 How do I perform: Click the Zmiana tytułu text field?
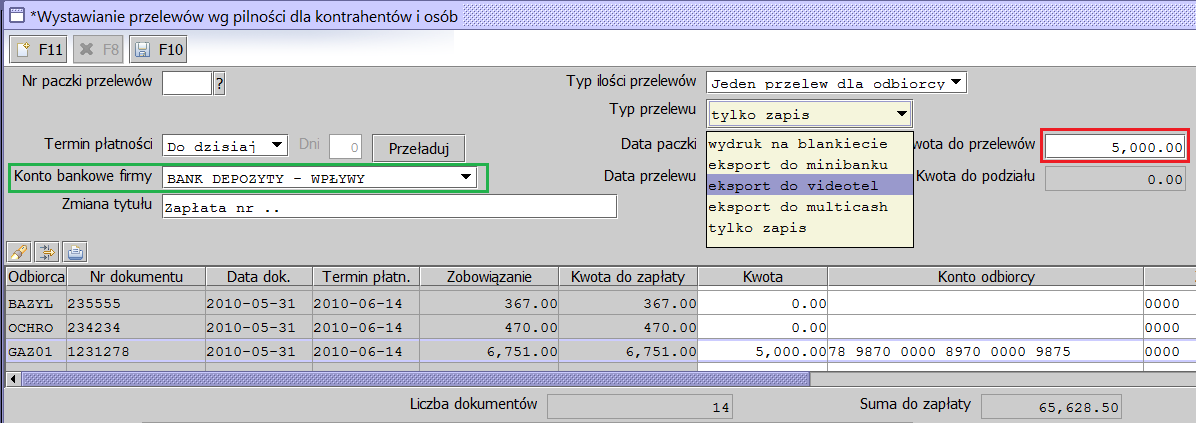pyautogui.click(x=389, y=207)
